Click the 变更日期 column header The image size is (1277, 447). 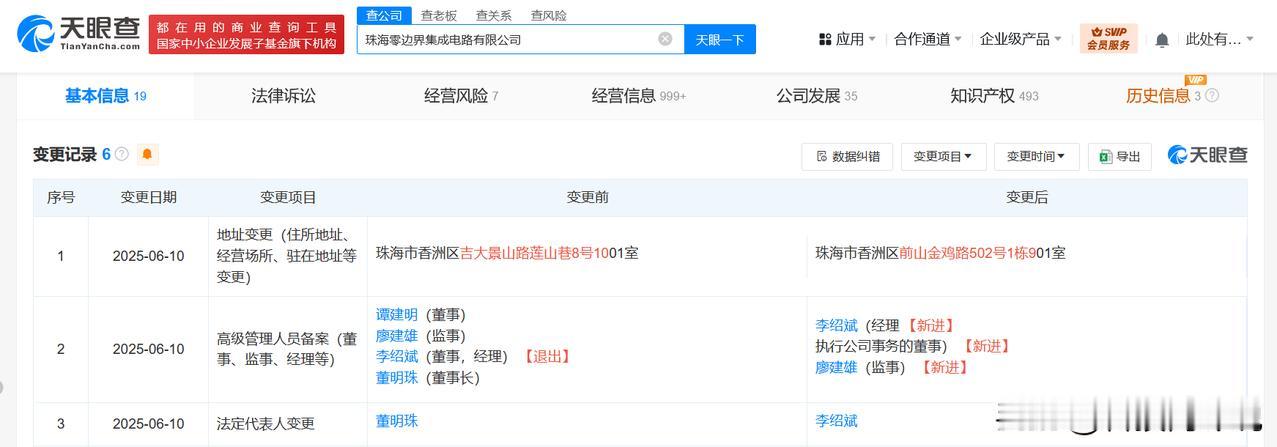(x=148, y=198)
